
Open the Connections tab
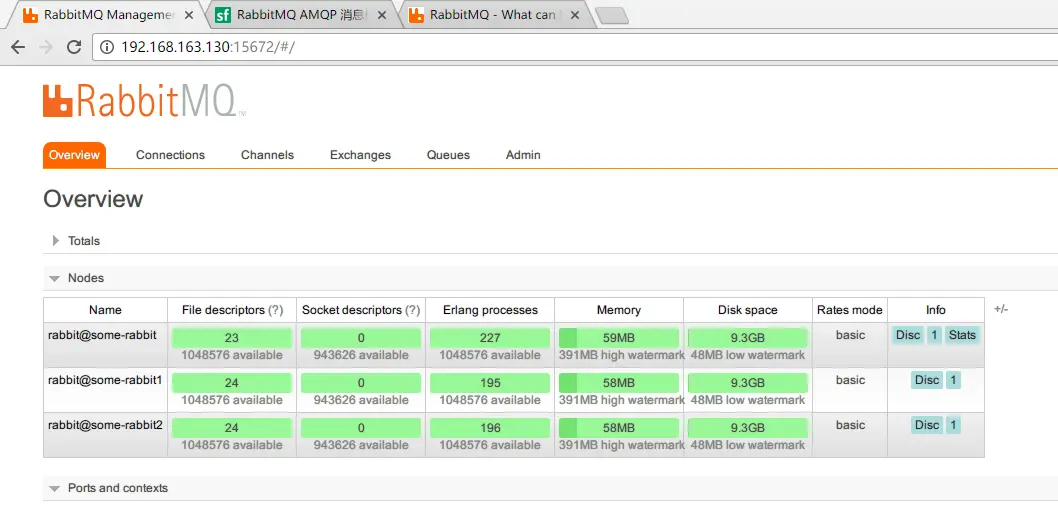[x=170, y=155]
